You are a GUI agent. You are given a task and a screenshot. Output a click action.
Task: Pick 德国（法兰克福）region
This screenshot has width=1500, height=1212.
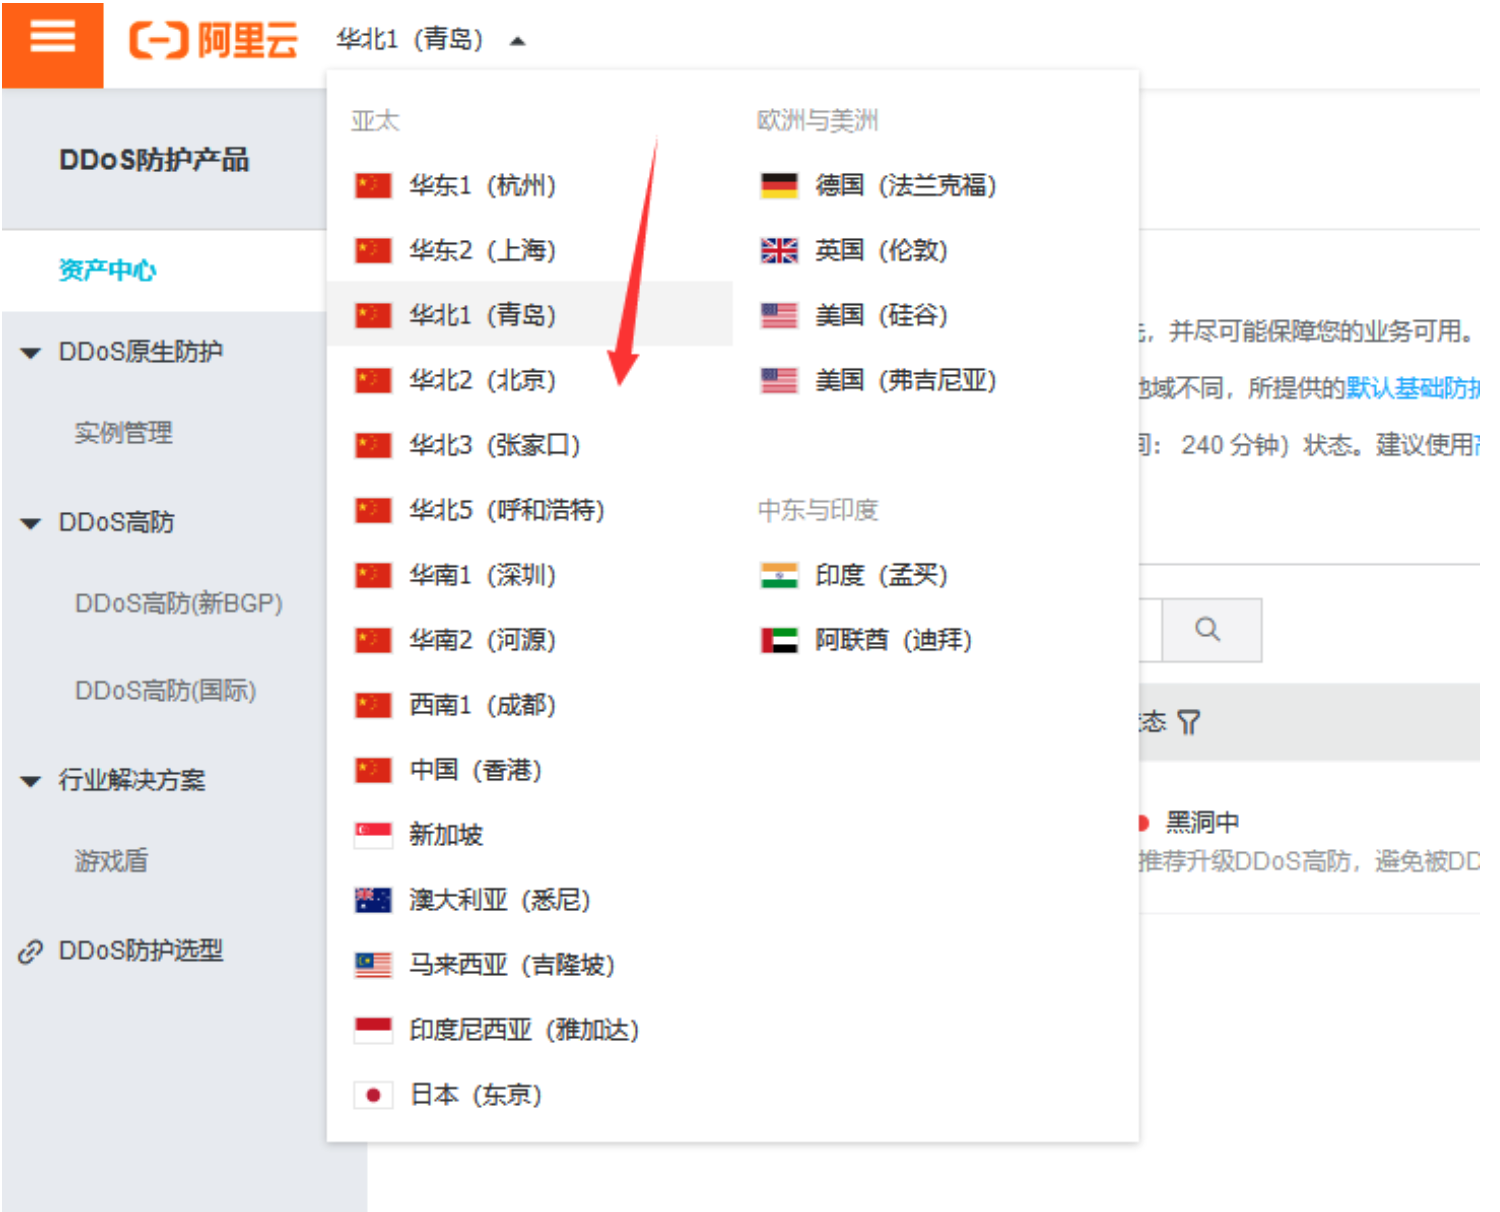pos(935,185)
